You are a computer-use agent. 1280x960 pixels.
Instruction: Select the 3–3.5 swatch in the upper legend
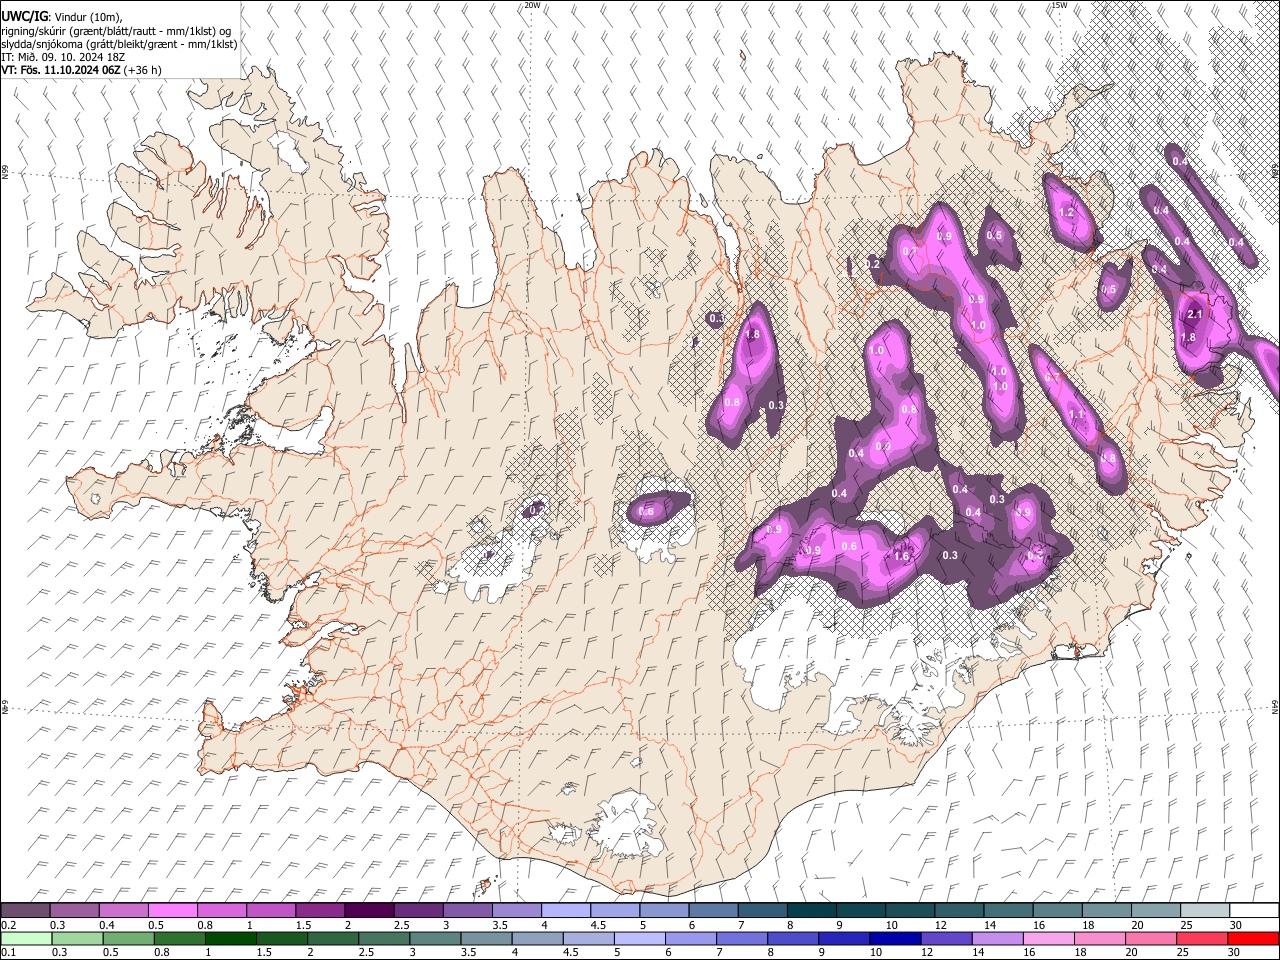click(467, 910)
